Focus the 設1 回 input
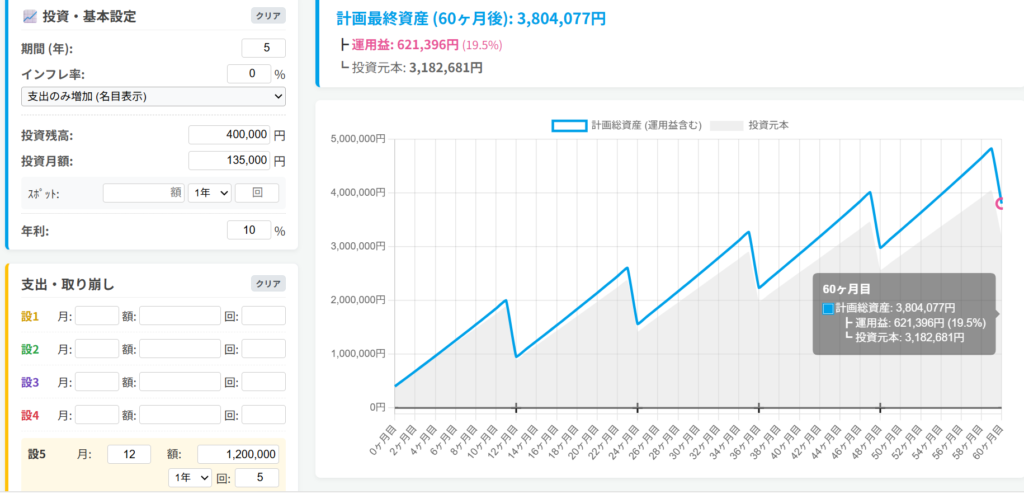Screen dimensions: 1024x494 point(263,316)
